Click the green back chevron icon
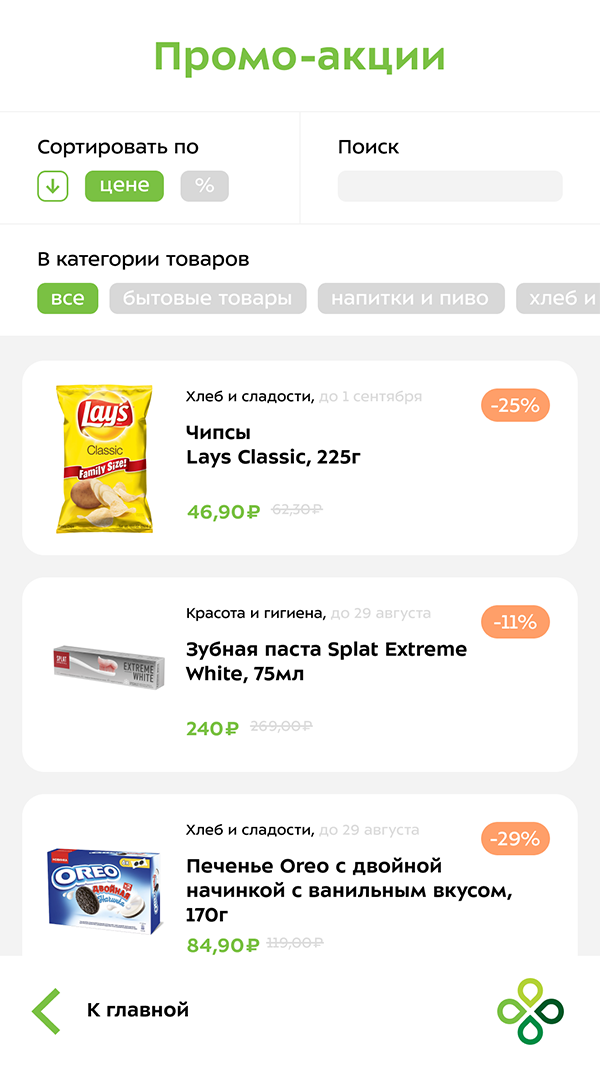This screenshot has height=1067, width=600. click(46, 1010)
